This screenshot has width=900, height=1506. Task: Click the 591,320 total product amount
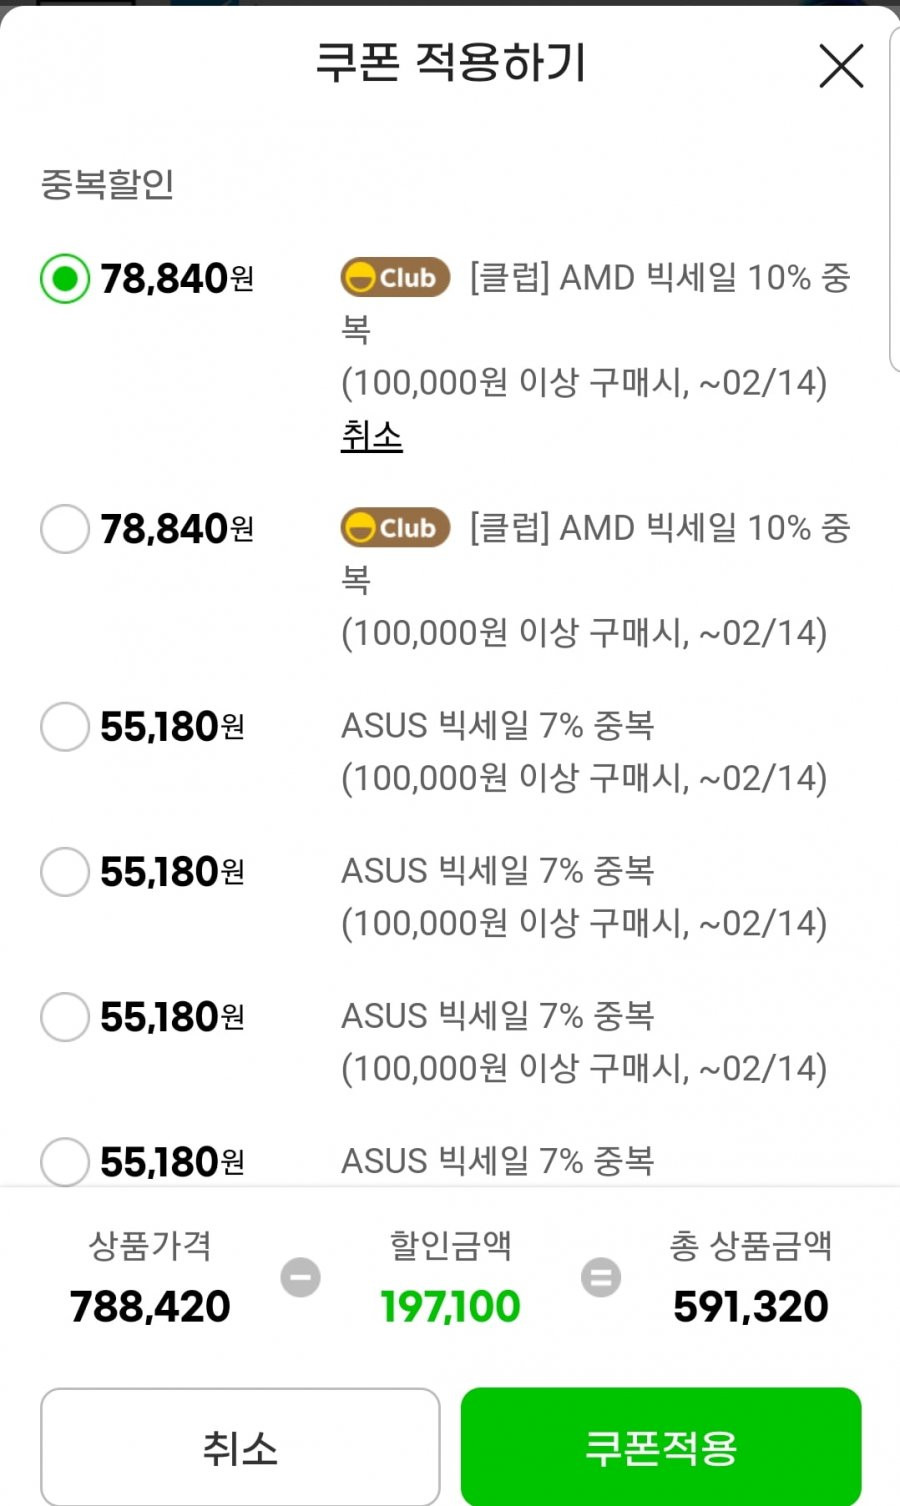[751, 1306]
